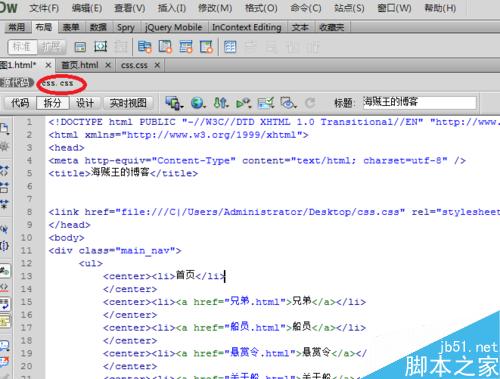500x379 pixels.
Task: Switch to 拆分 view
Action: [x=52, y=103]
